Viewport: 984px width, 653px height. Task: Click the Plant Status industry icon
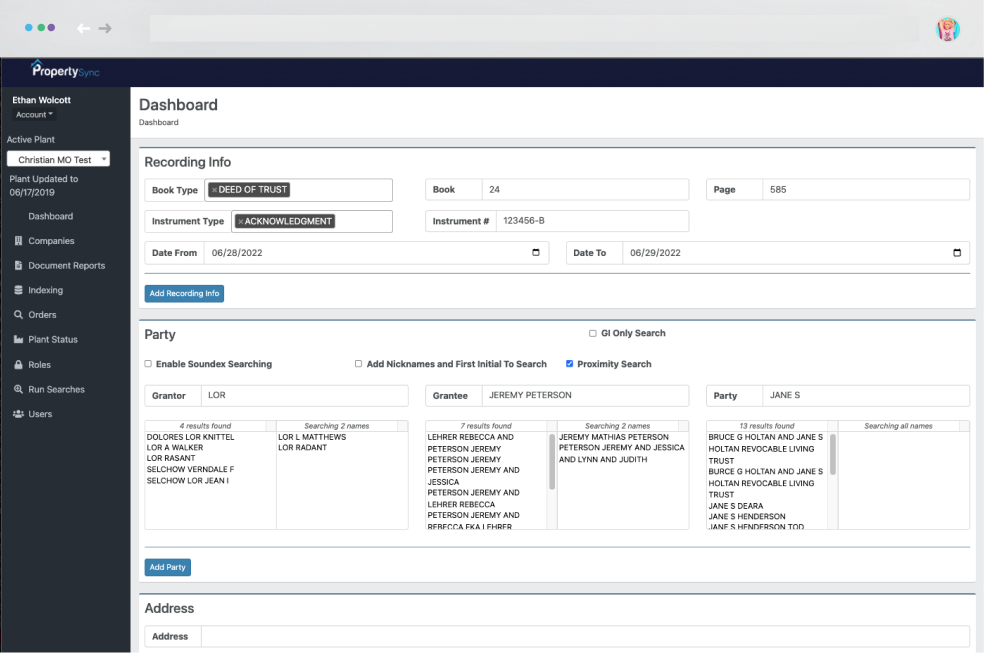tap(18, 340)
